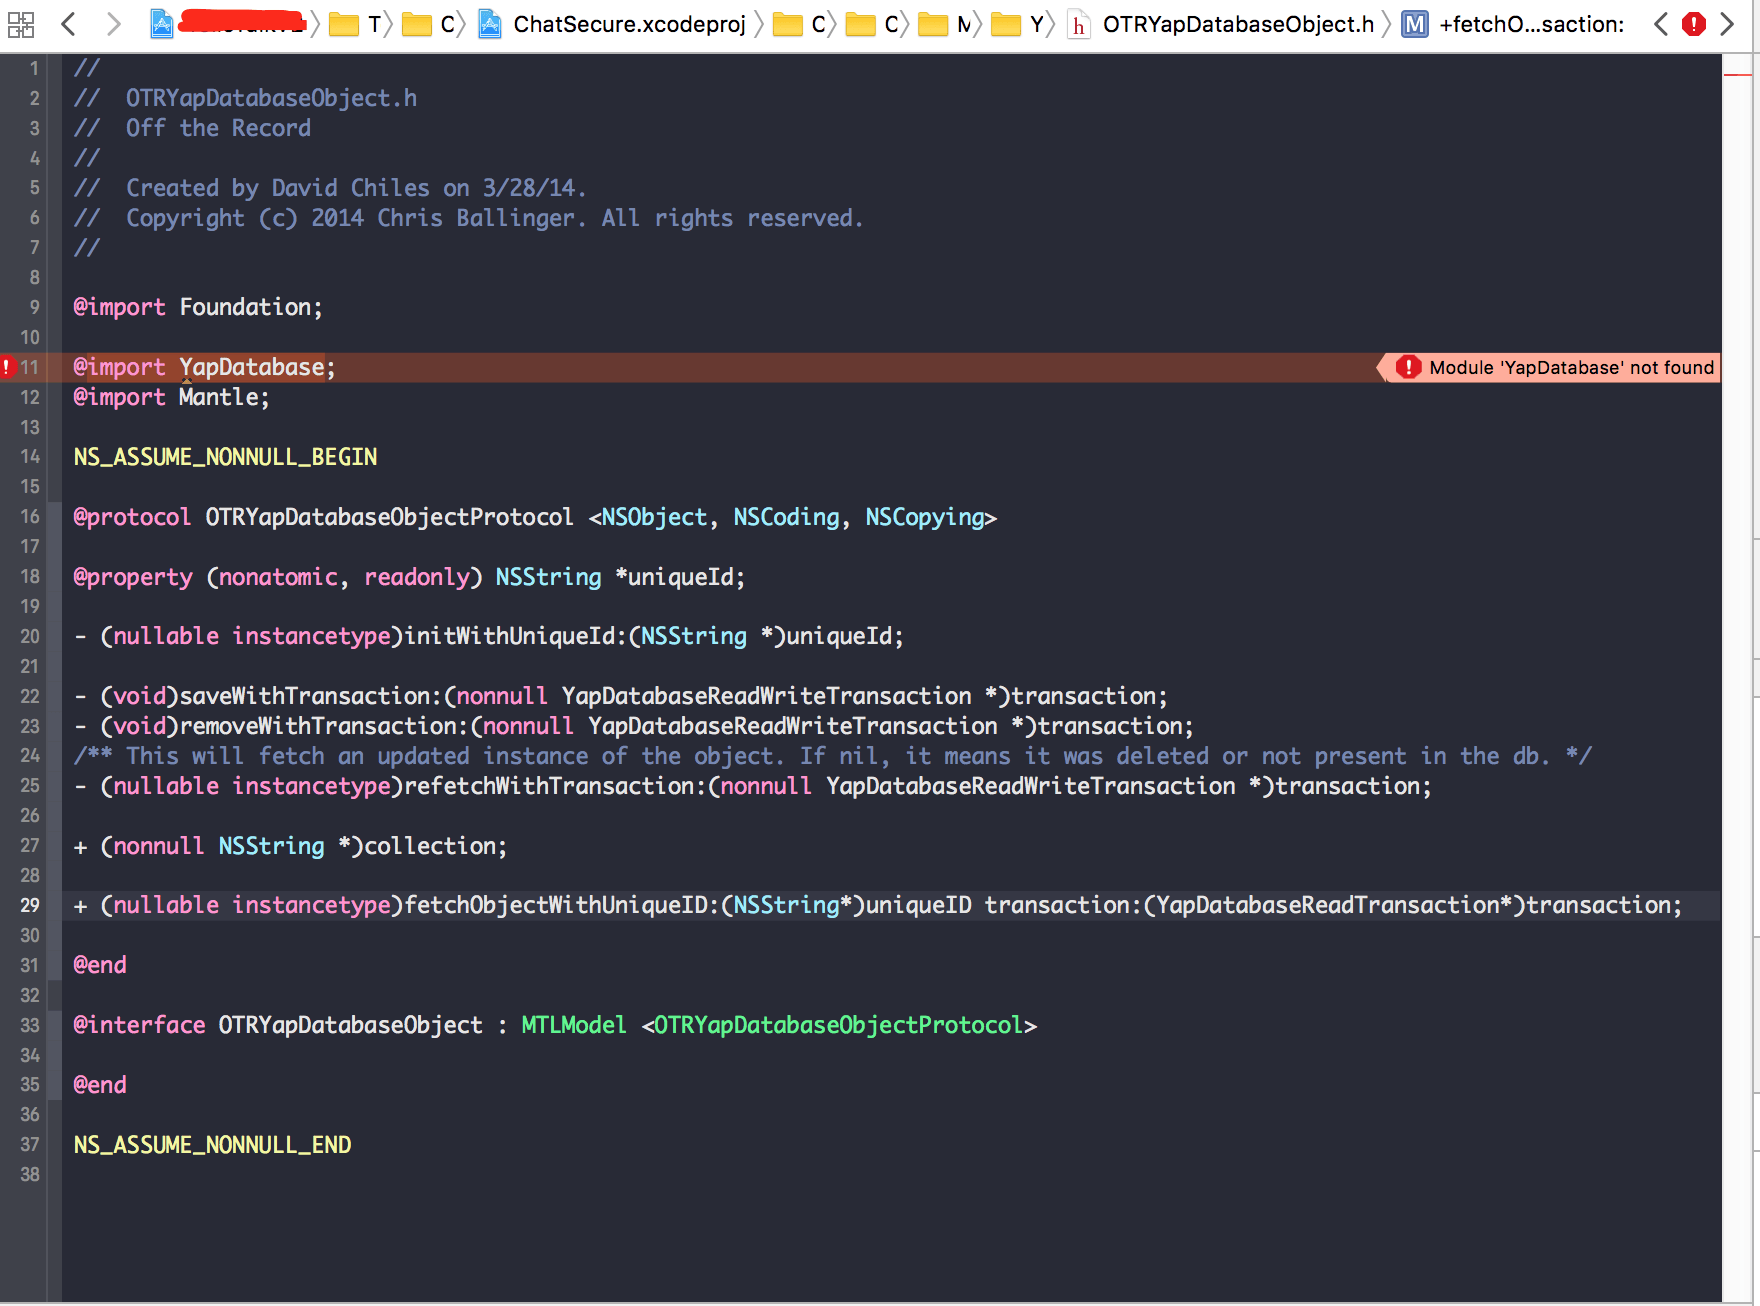Image resolution: width=1760 pixels, height=1306 pixels.
Task: Click line number 29 in the gutter
Action: click(30, 905)
